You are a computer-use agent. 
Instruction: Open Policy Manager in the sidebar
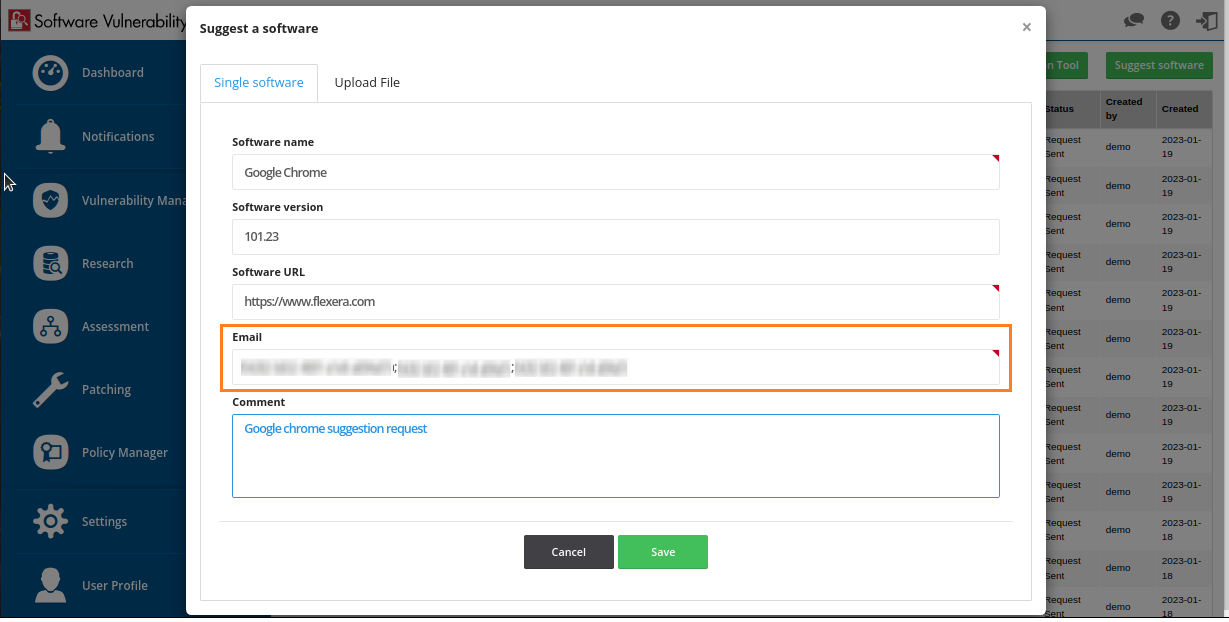point(125,452)
